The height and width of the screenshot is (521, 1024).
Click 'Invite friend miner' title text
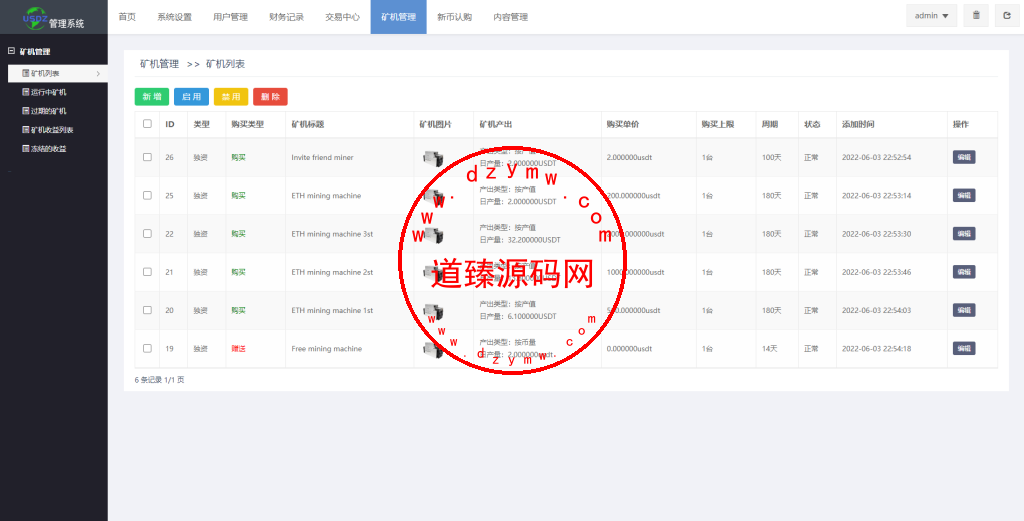(323, 157)
